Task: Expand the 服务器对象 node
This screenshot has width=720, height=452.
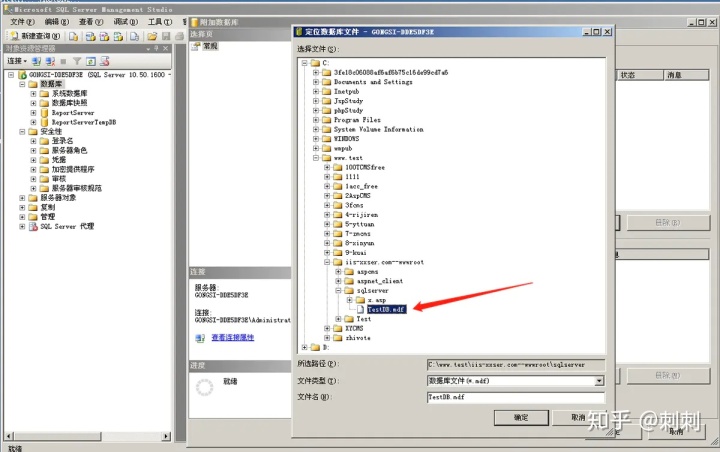Action: (x=22, y=198)
